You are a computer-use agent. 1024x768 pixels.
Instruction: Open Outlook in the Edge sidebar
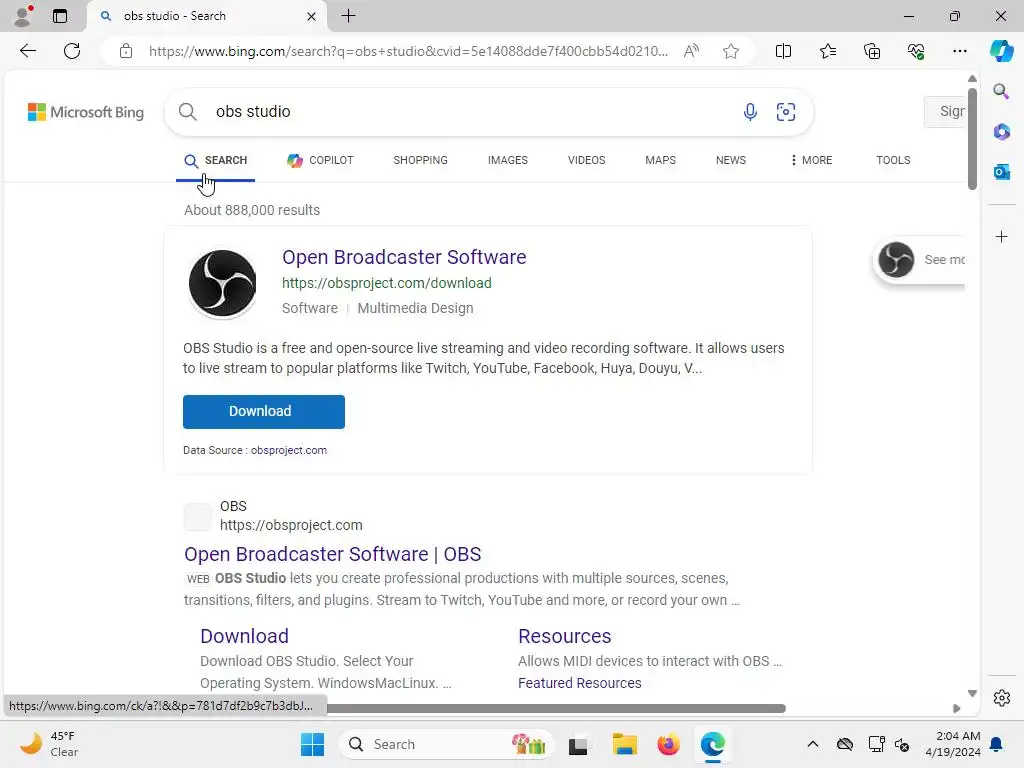pyautogui.click(x=1001, y=172)
